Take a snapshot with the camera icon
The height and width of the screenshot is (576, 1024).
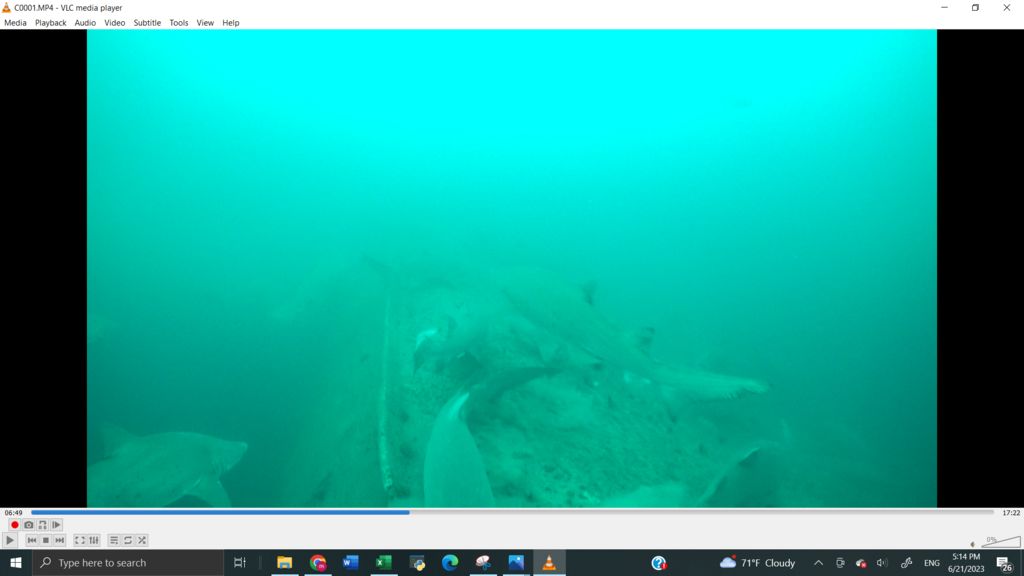pyautogui.click(x=28, y=525)
